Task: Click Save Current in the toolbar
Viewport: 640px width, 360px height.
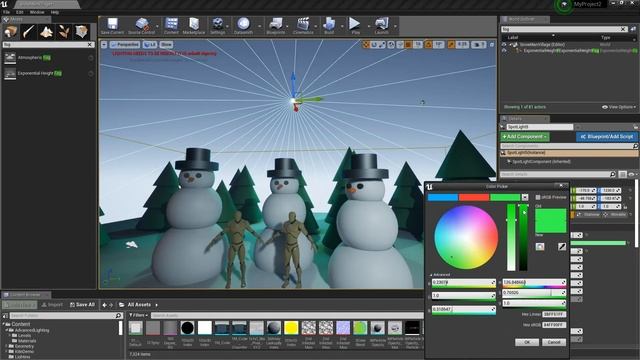Action: point(112,26)
